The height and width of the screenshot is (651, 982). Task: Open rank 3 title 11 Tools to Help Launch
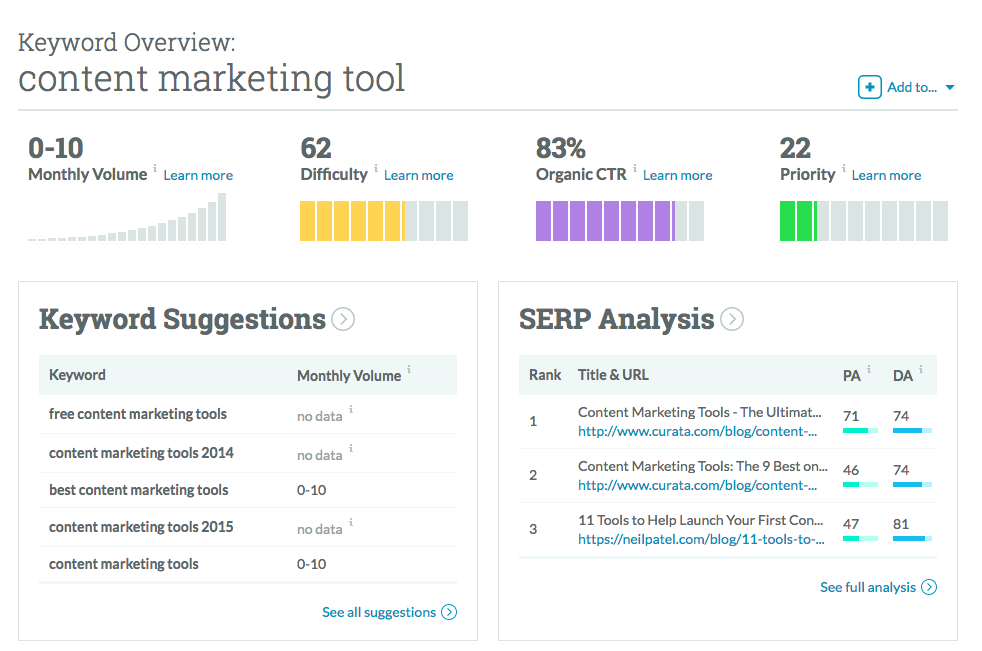tap(700, 520)
